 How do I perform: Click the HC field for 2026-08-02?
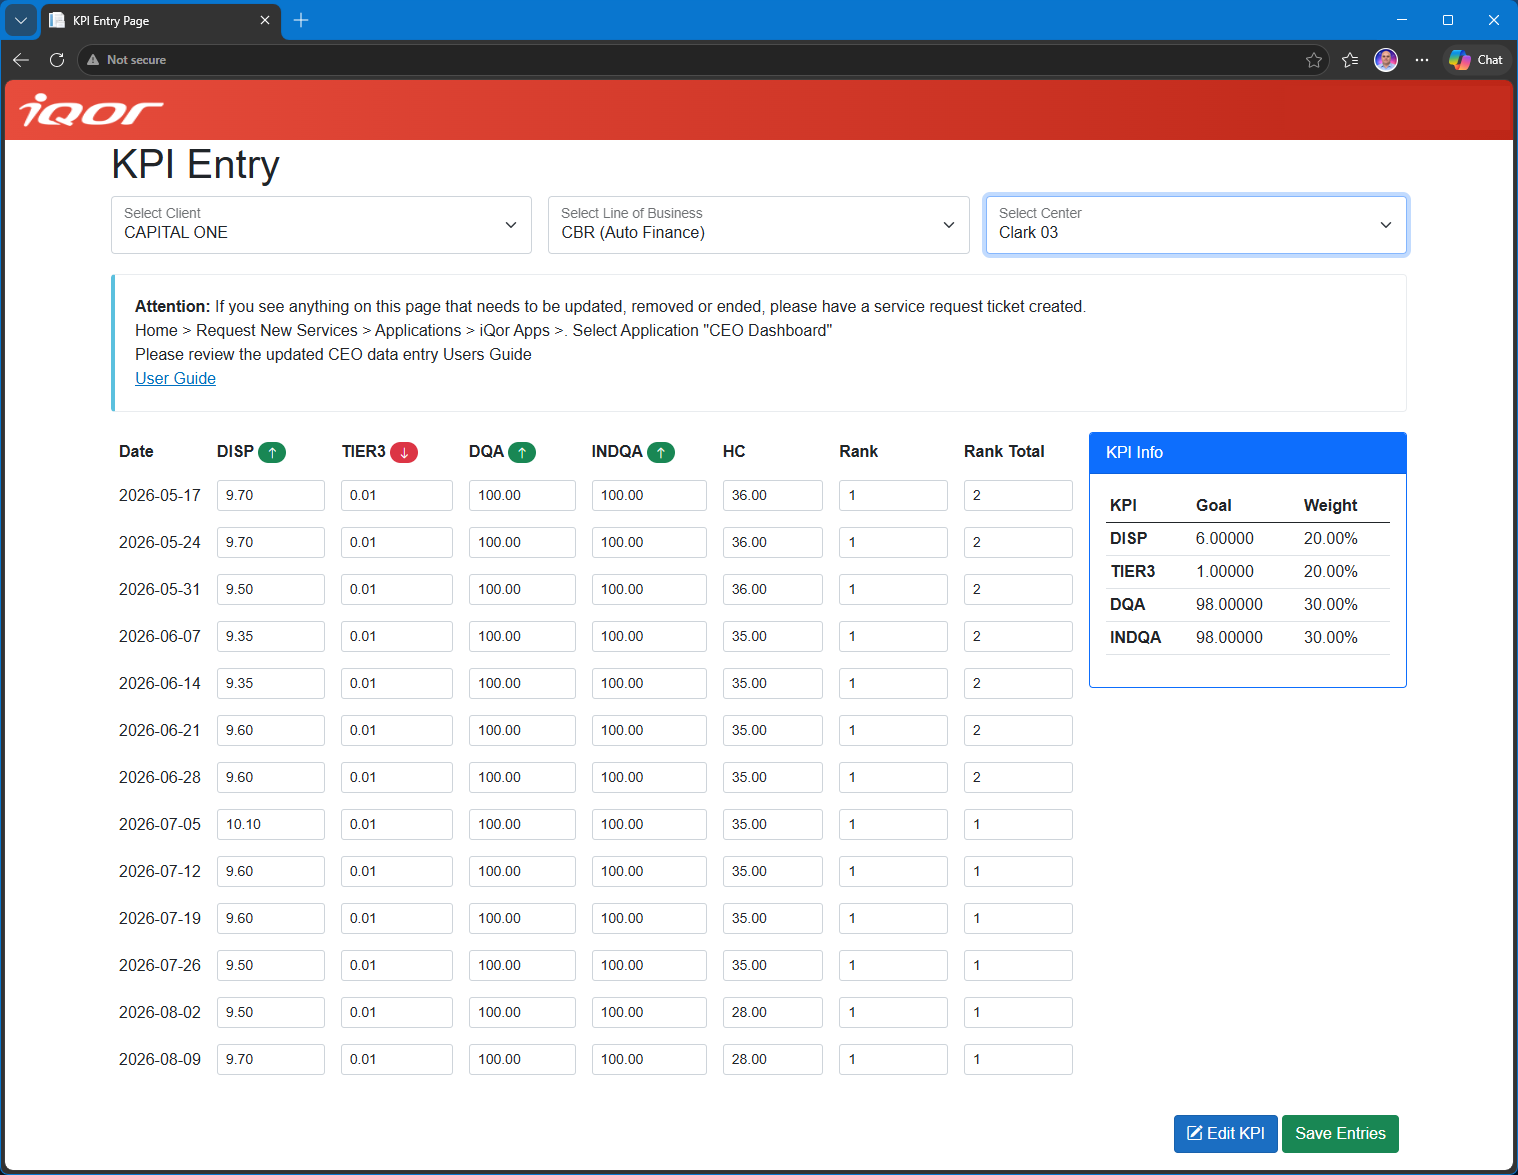pyautogui.click(x=773, y=1012)
